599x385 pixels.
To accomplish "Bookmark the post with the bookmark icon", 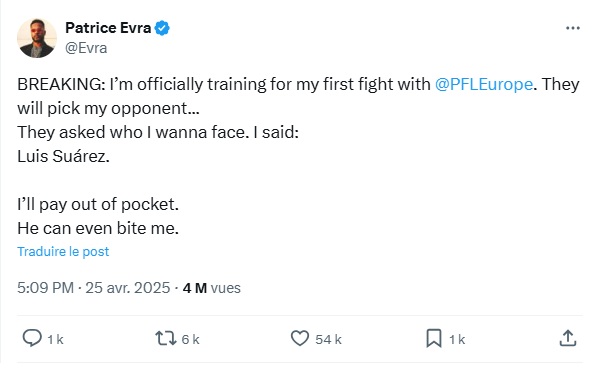I will click(434, 338).
